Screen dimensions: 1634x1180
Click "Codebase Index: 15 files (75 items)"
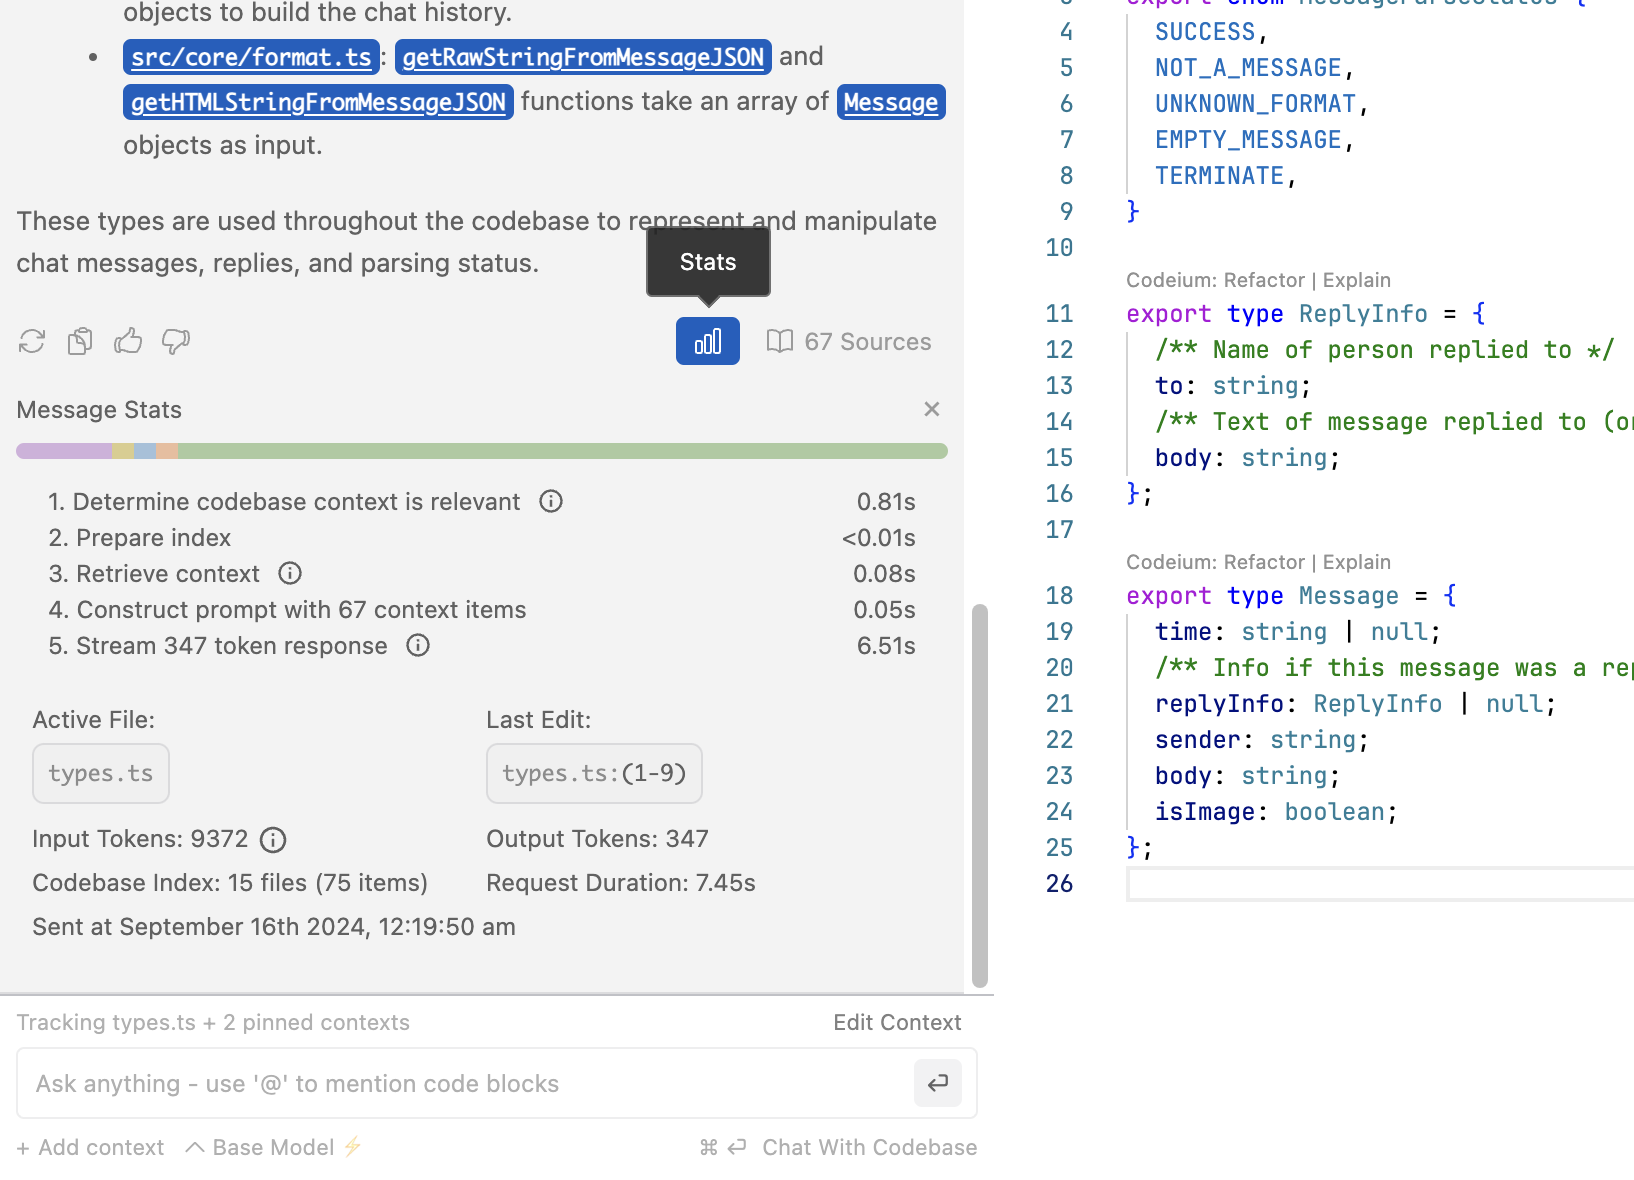230,883
